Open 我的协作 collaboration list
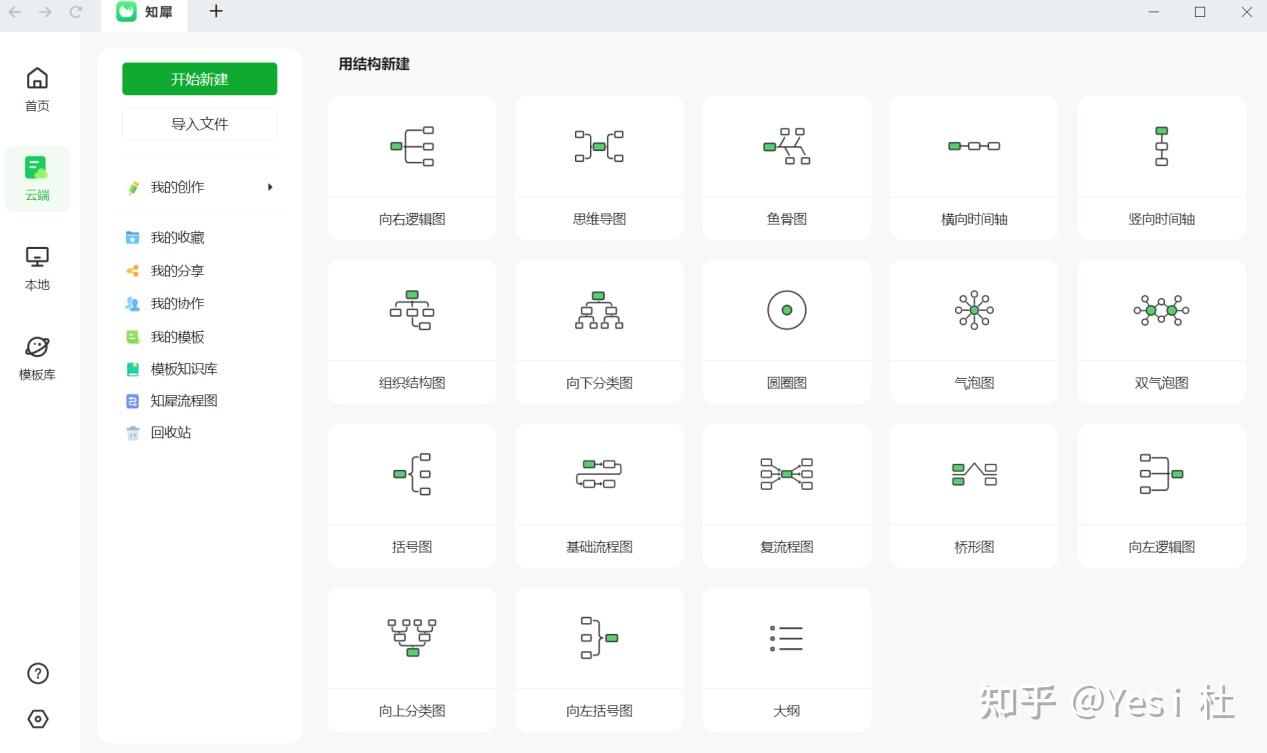The image size is (1267, 753). coord(177,303)
